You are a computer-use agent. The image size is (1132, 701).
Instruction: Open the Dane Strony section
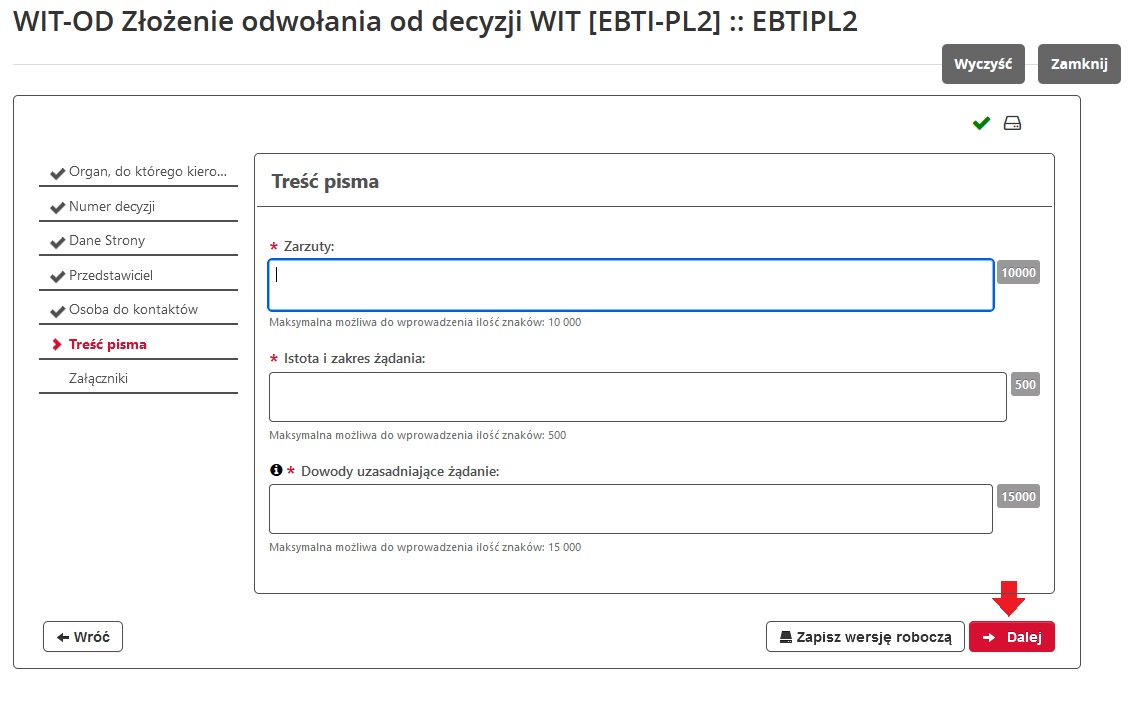click(105, 240)
